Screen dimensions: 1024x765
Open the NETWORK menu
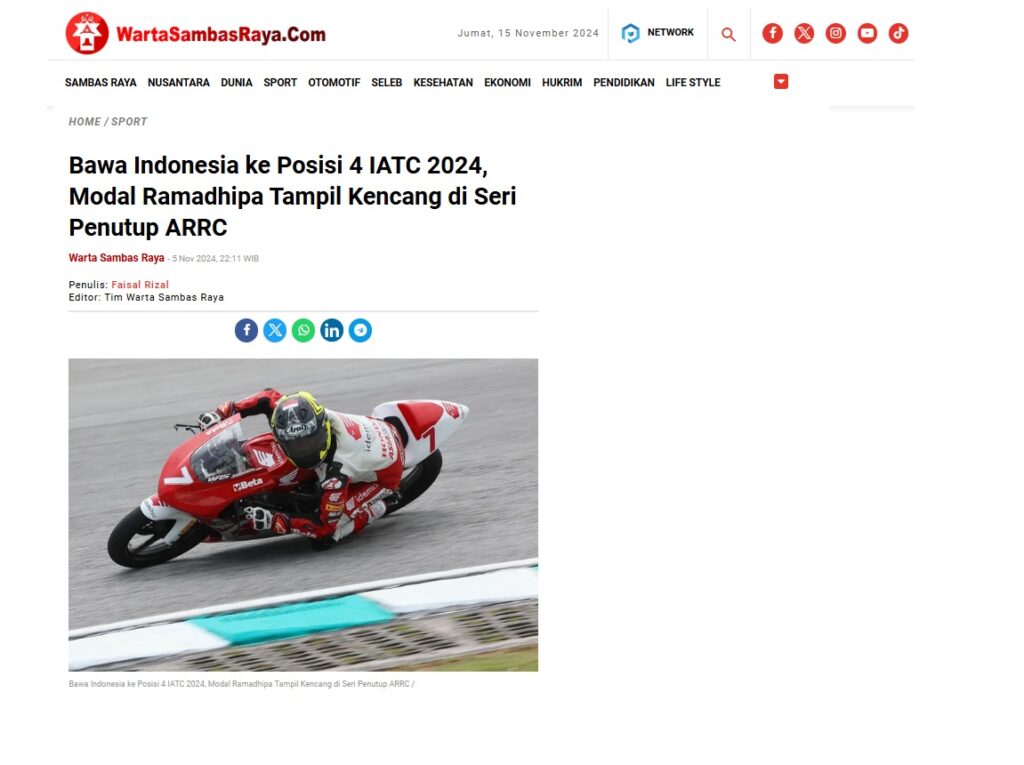[658, 33]
